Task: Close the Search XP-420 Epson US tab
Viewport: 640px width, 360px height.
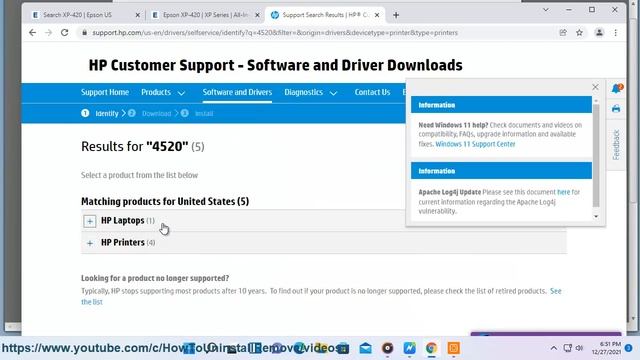Action: (x=138, y=15)
